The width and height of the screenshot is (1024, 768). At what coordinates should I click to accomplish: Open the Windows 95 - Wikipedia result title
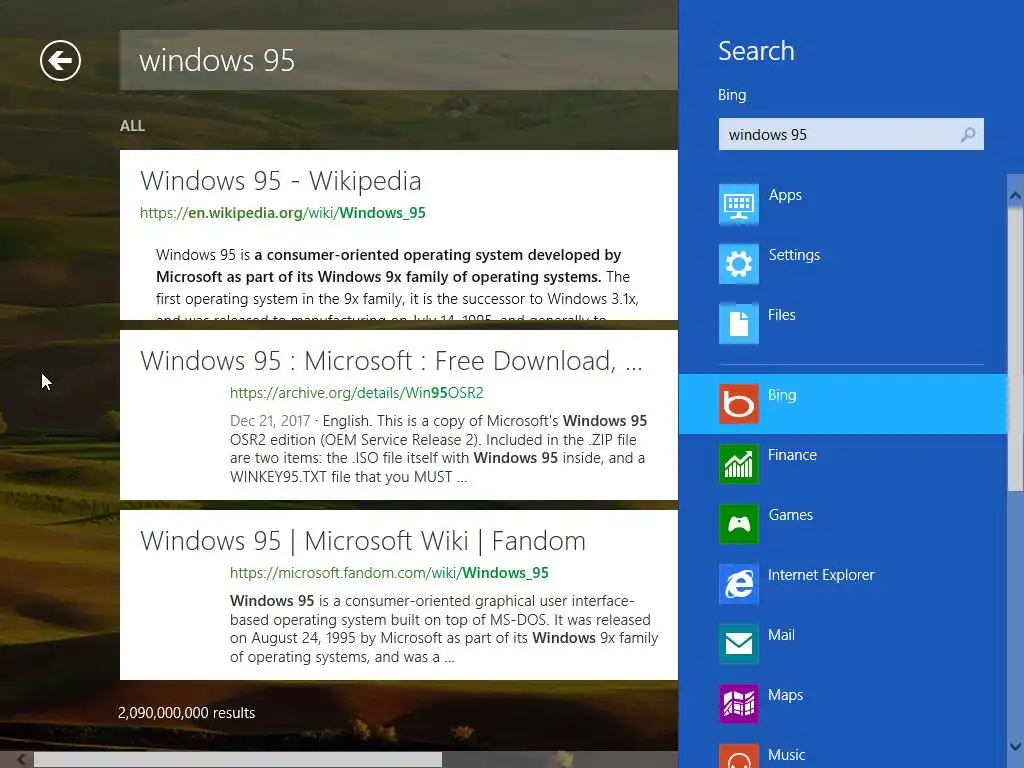tap(281, 181)
